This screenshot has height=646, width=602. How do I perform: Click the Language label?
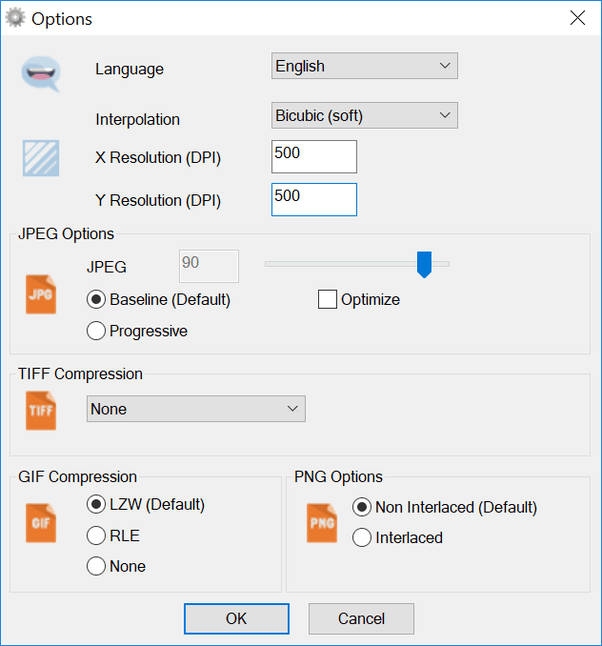coord(129,69)
